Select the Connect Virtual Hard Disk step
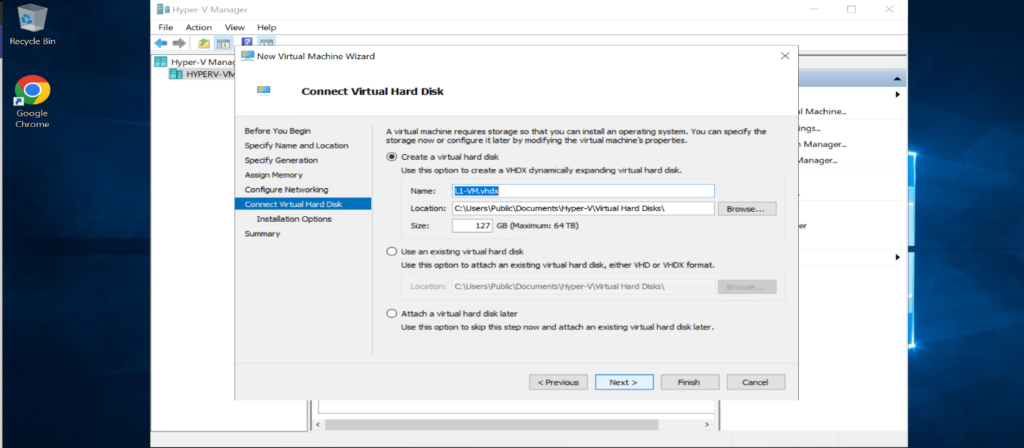1024x448 pixels. (303, 204)
